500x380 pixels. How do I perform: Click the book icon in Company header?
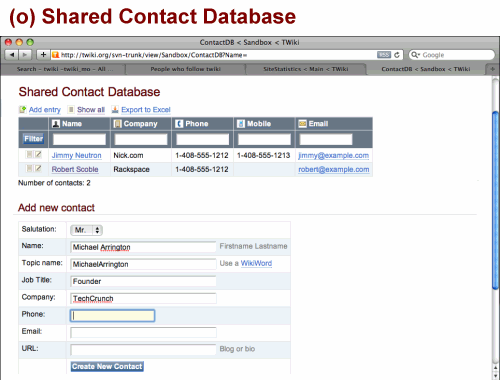coord(117,124)
